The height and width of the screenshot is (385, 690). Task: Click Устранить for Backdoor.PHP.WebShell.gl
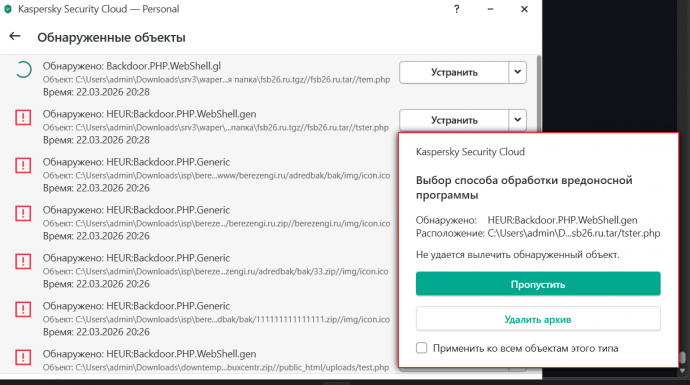(454, 72)
